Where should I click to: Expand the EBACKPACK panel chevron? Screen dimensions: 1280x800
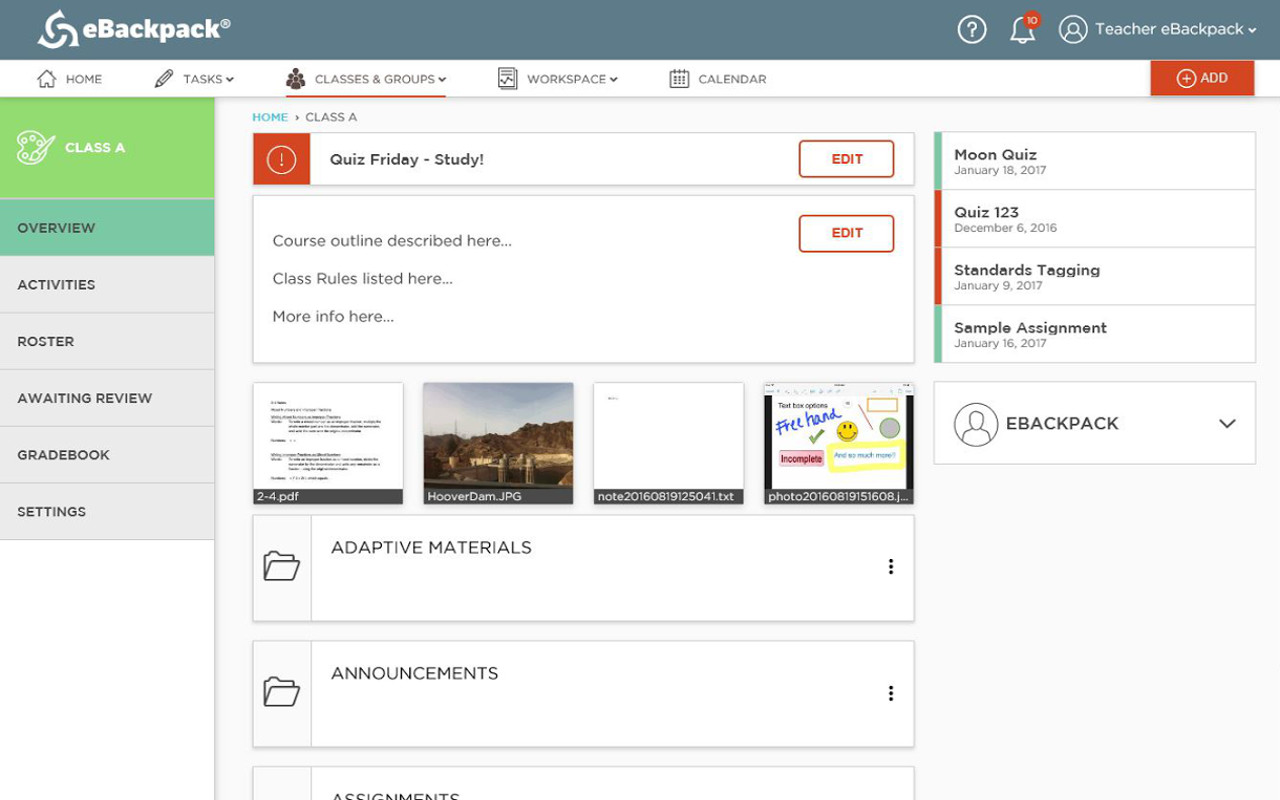[1227, 423]
